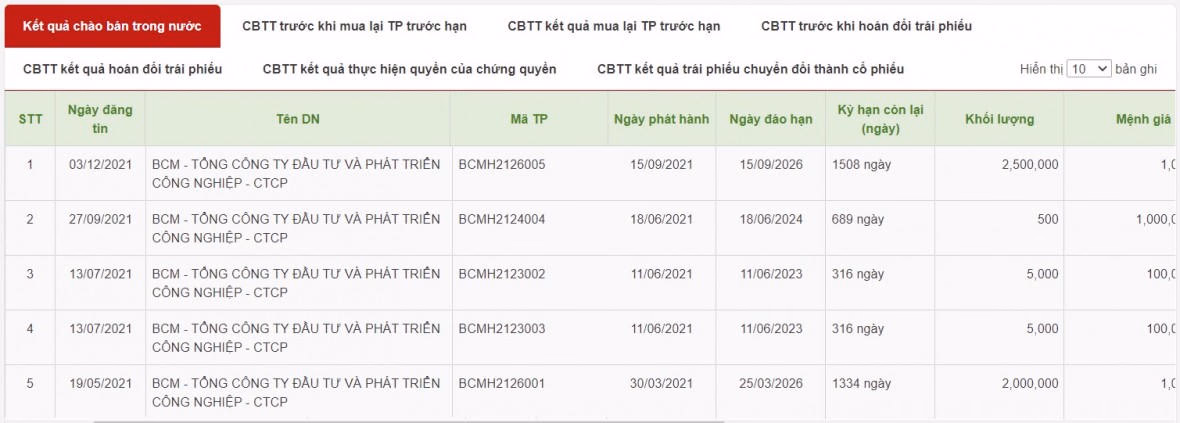Click the Ngày phát hành column header
The image size is (1180, 423).
(661, 119)
